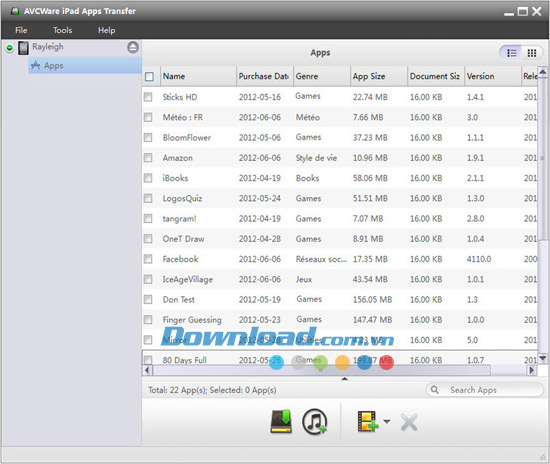Check the Don Test checkbox

148,300
